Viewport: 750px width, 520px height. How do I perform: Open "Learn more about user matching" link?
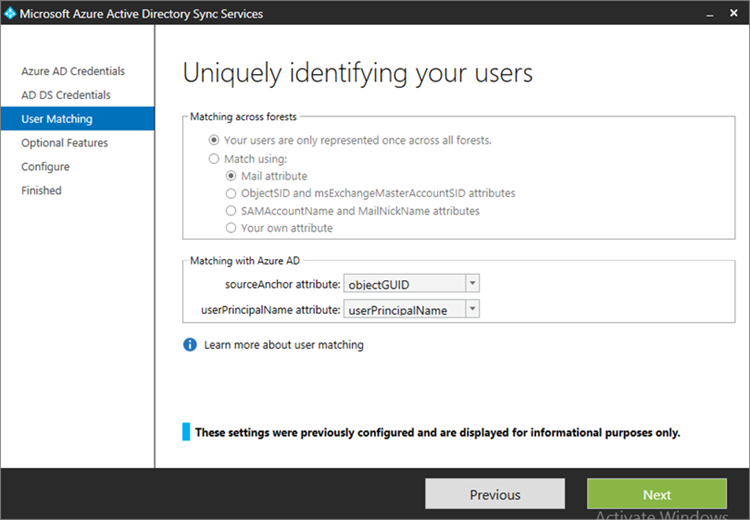[284, 345]
